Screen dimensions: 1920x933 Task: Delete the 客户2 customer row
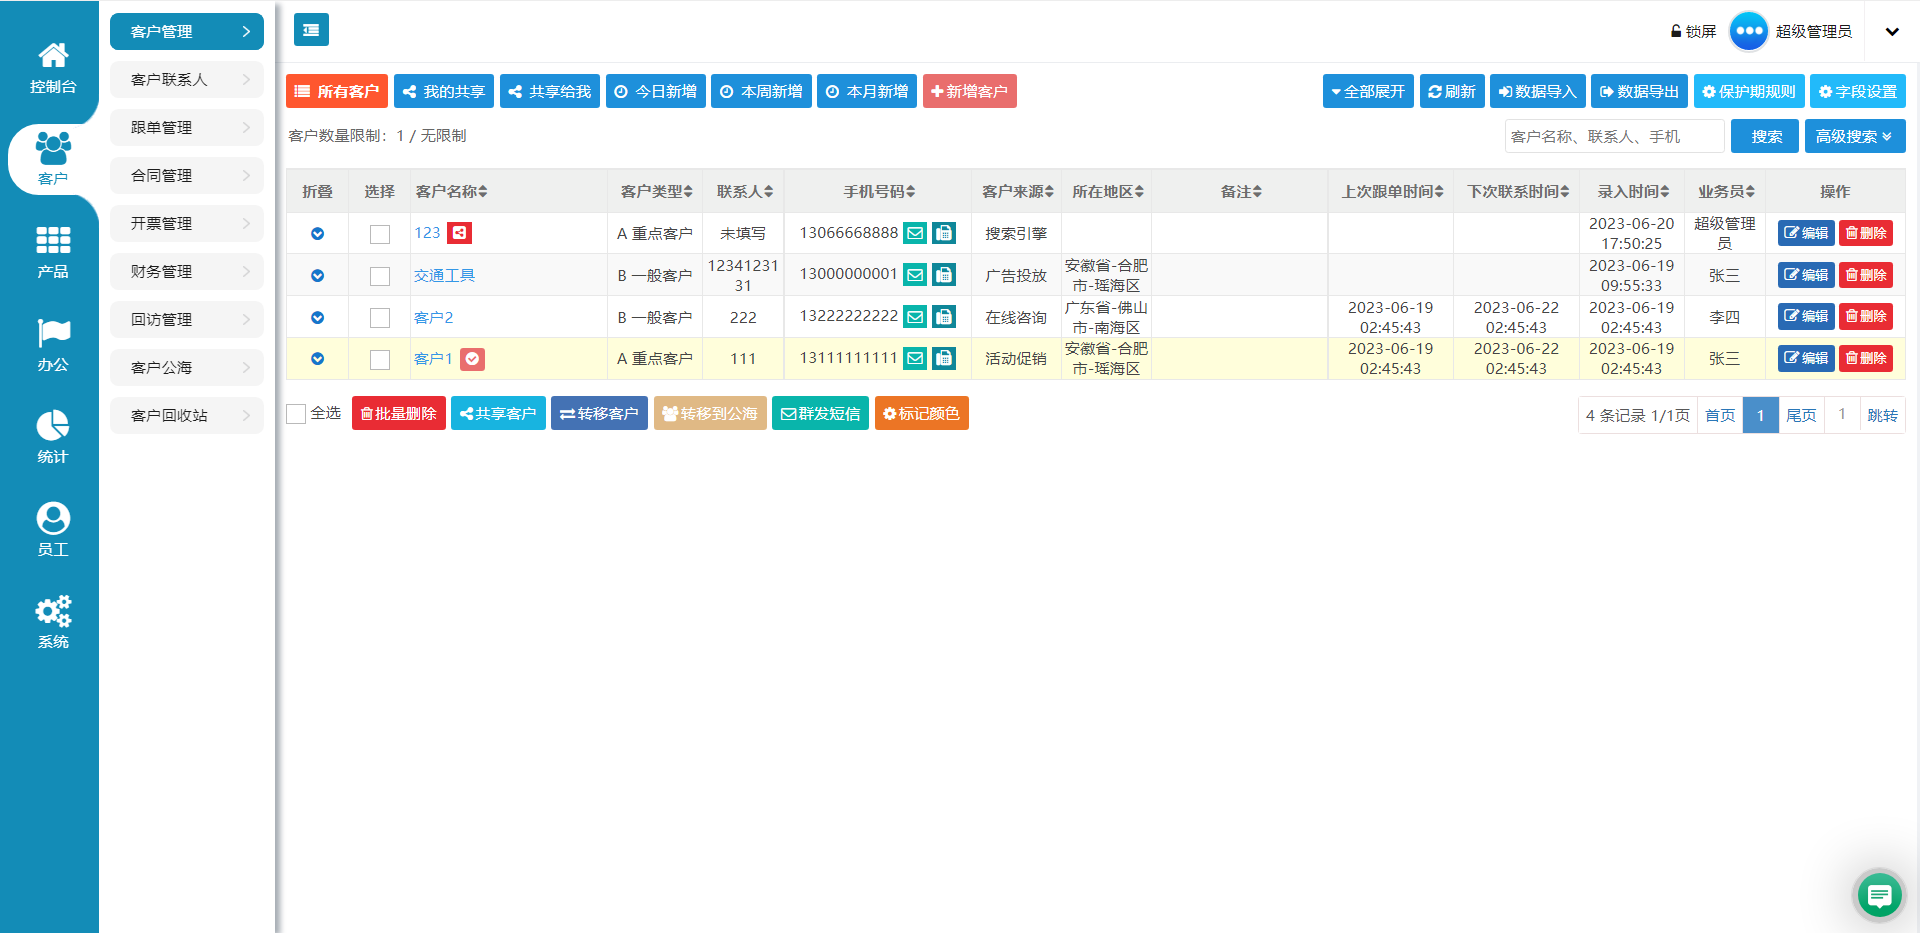[1866, 316]
